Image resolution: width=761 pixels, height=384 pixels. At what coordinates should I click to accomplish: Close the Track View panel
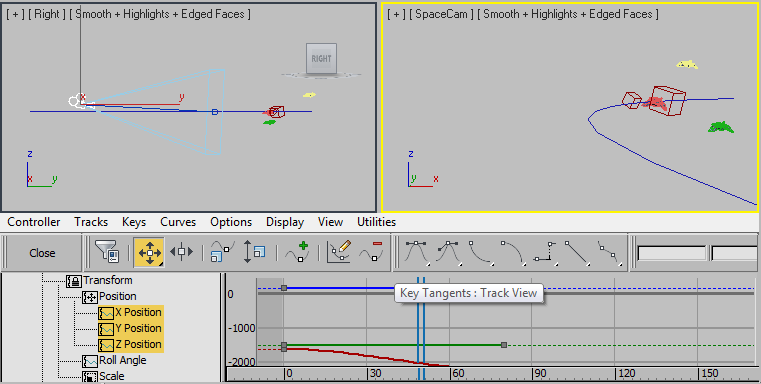42,253
